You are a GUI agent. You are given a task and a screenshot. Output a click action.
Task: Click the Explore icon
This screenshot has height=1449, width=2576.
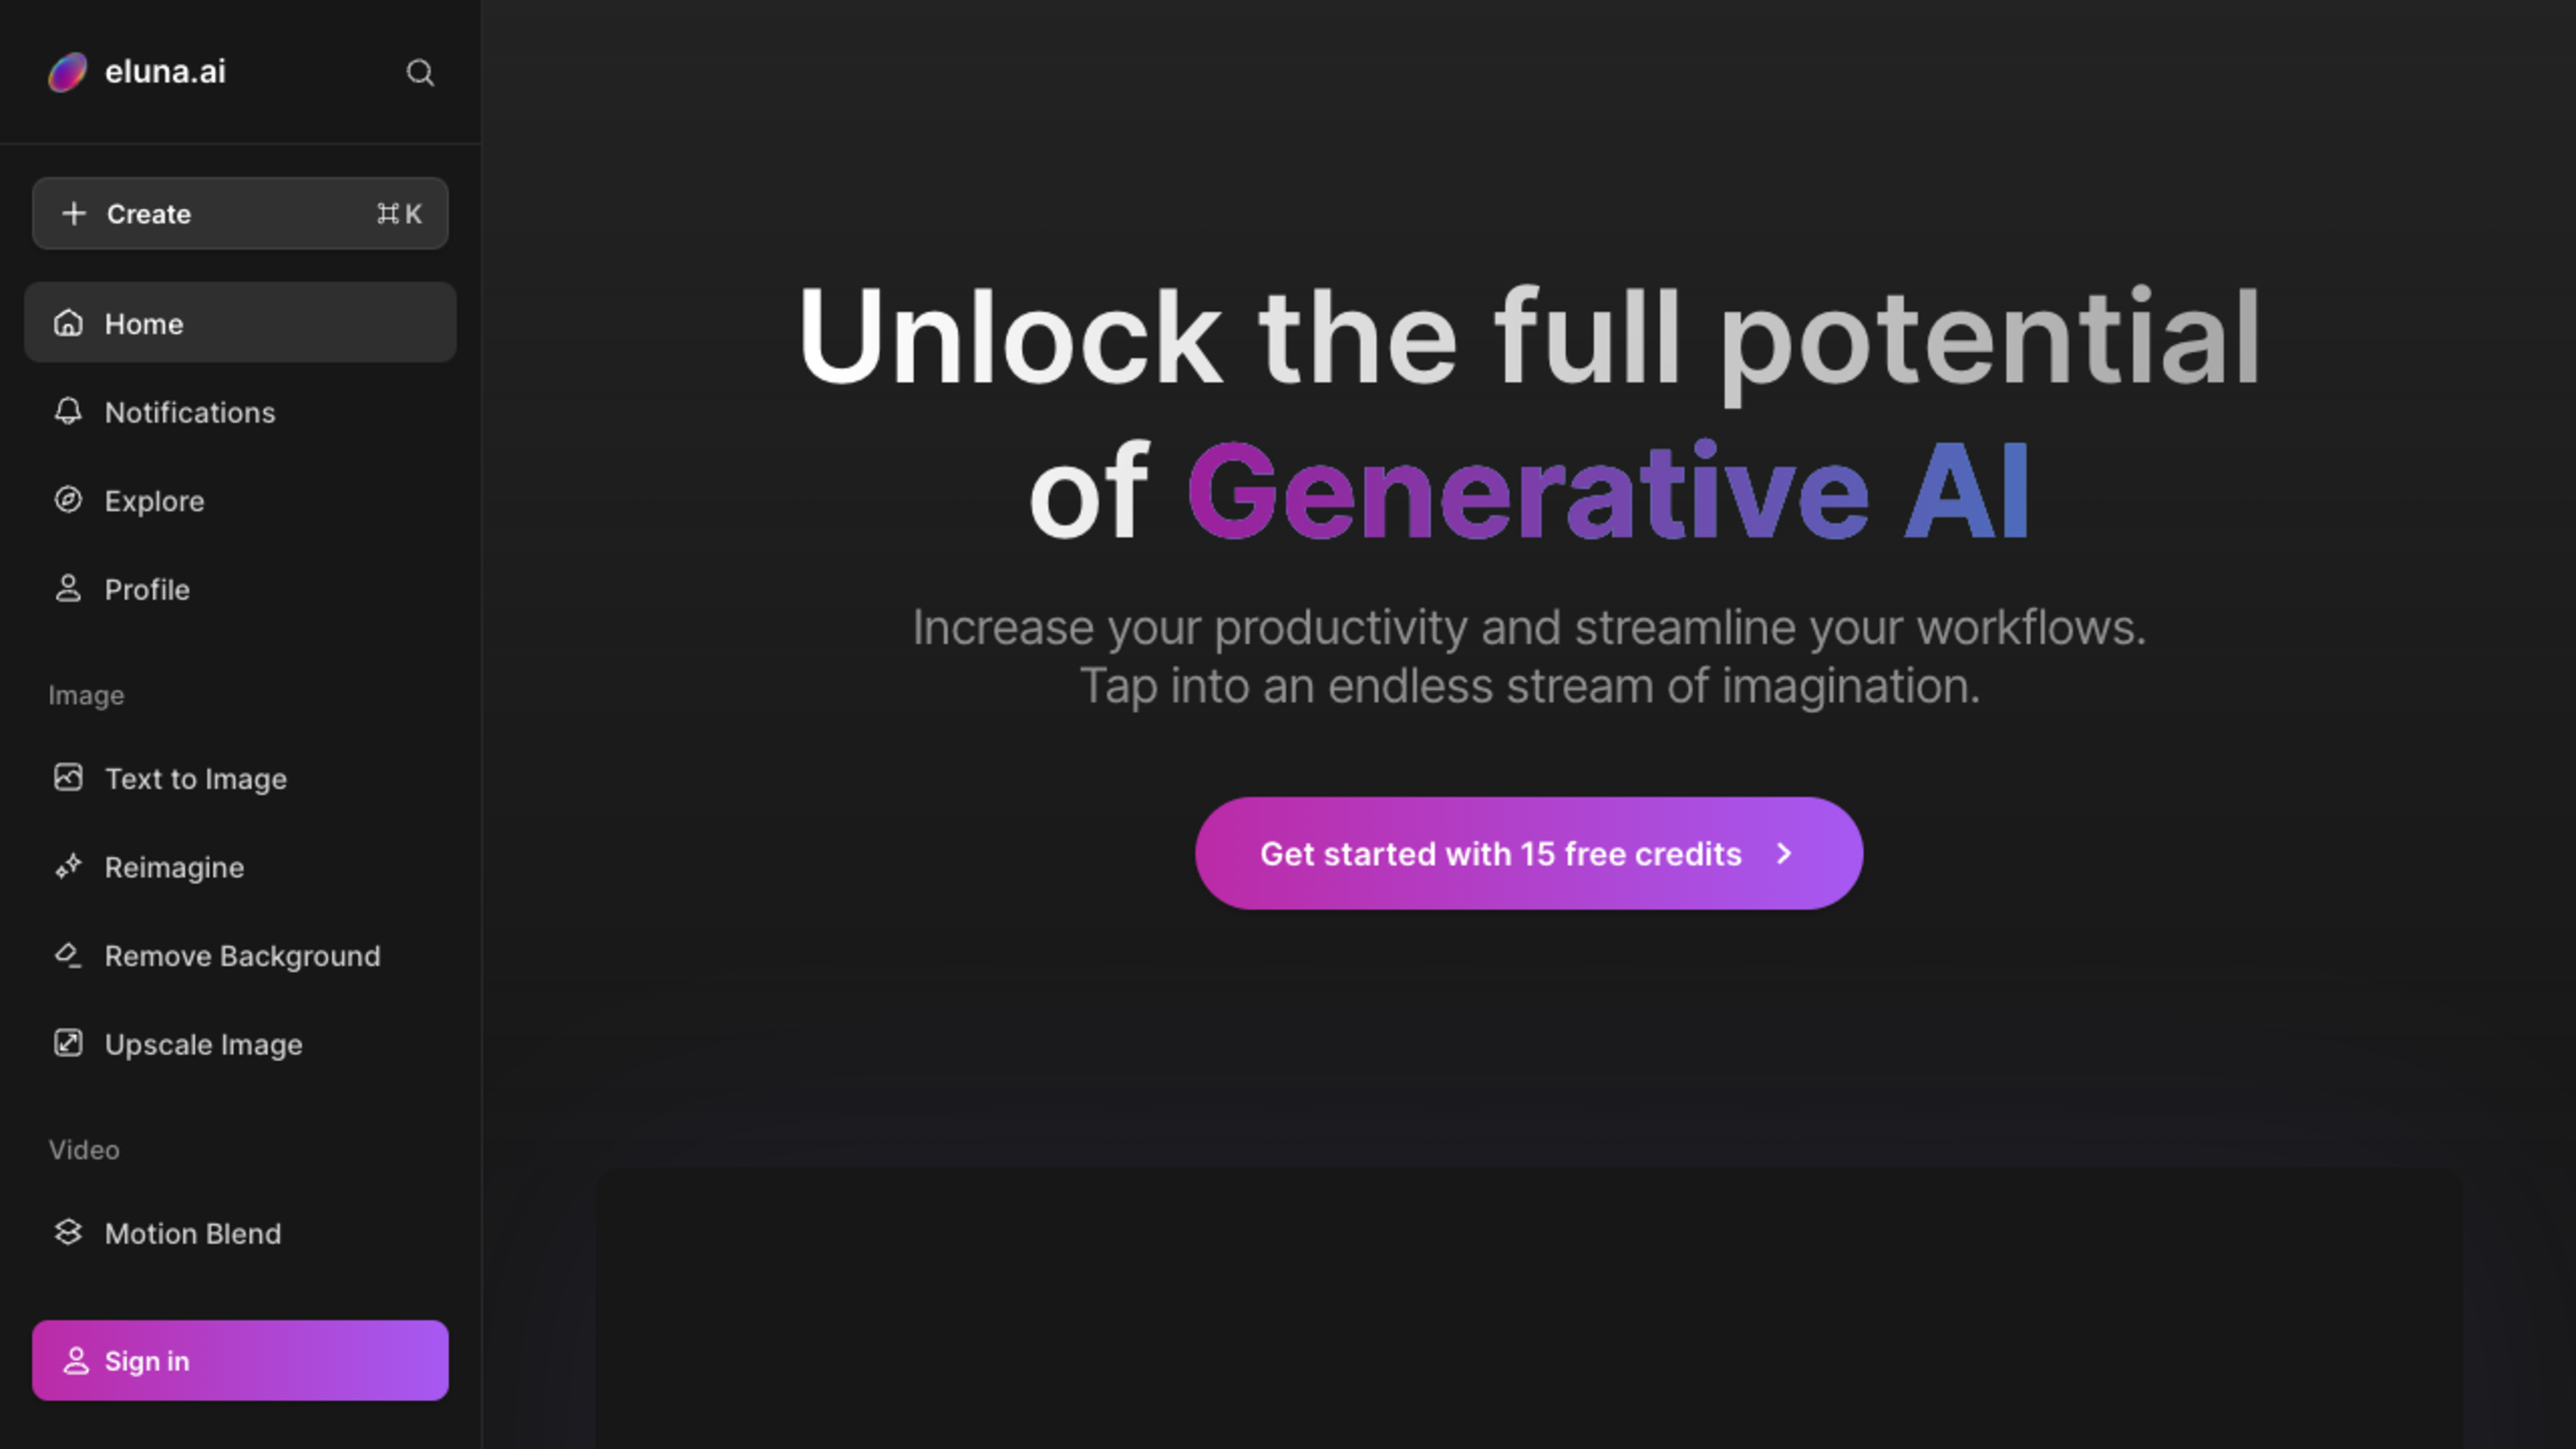click(x=67, y=499)
